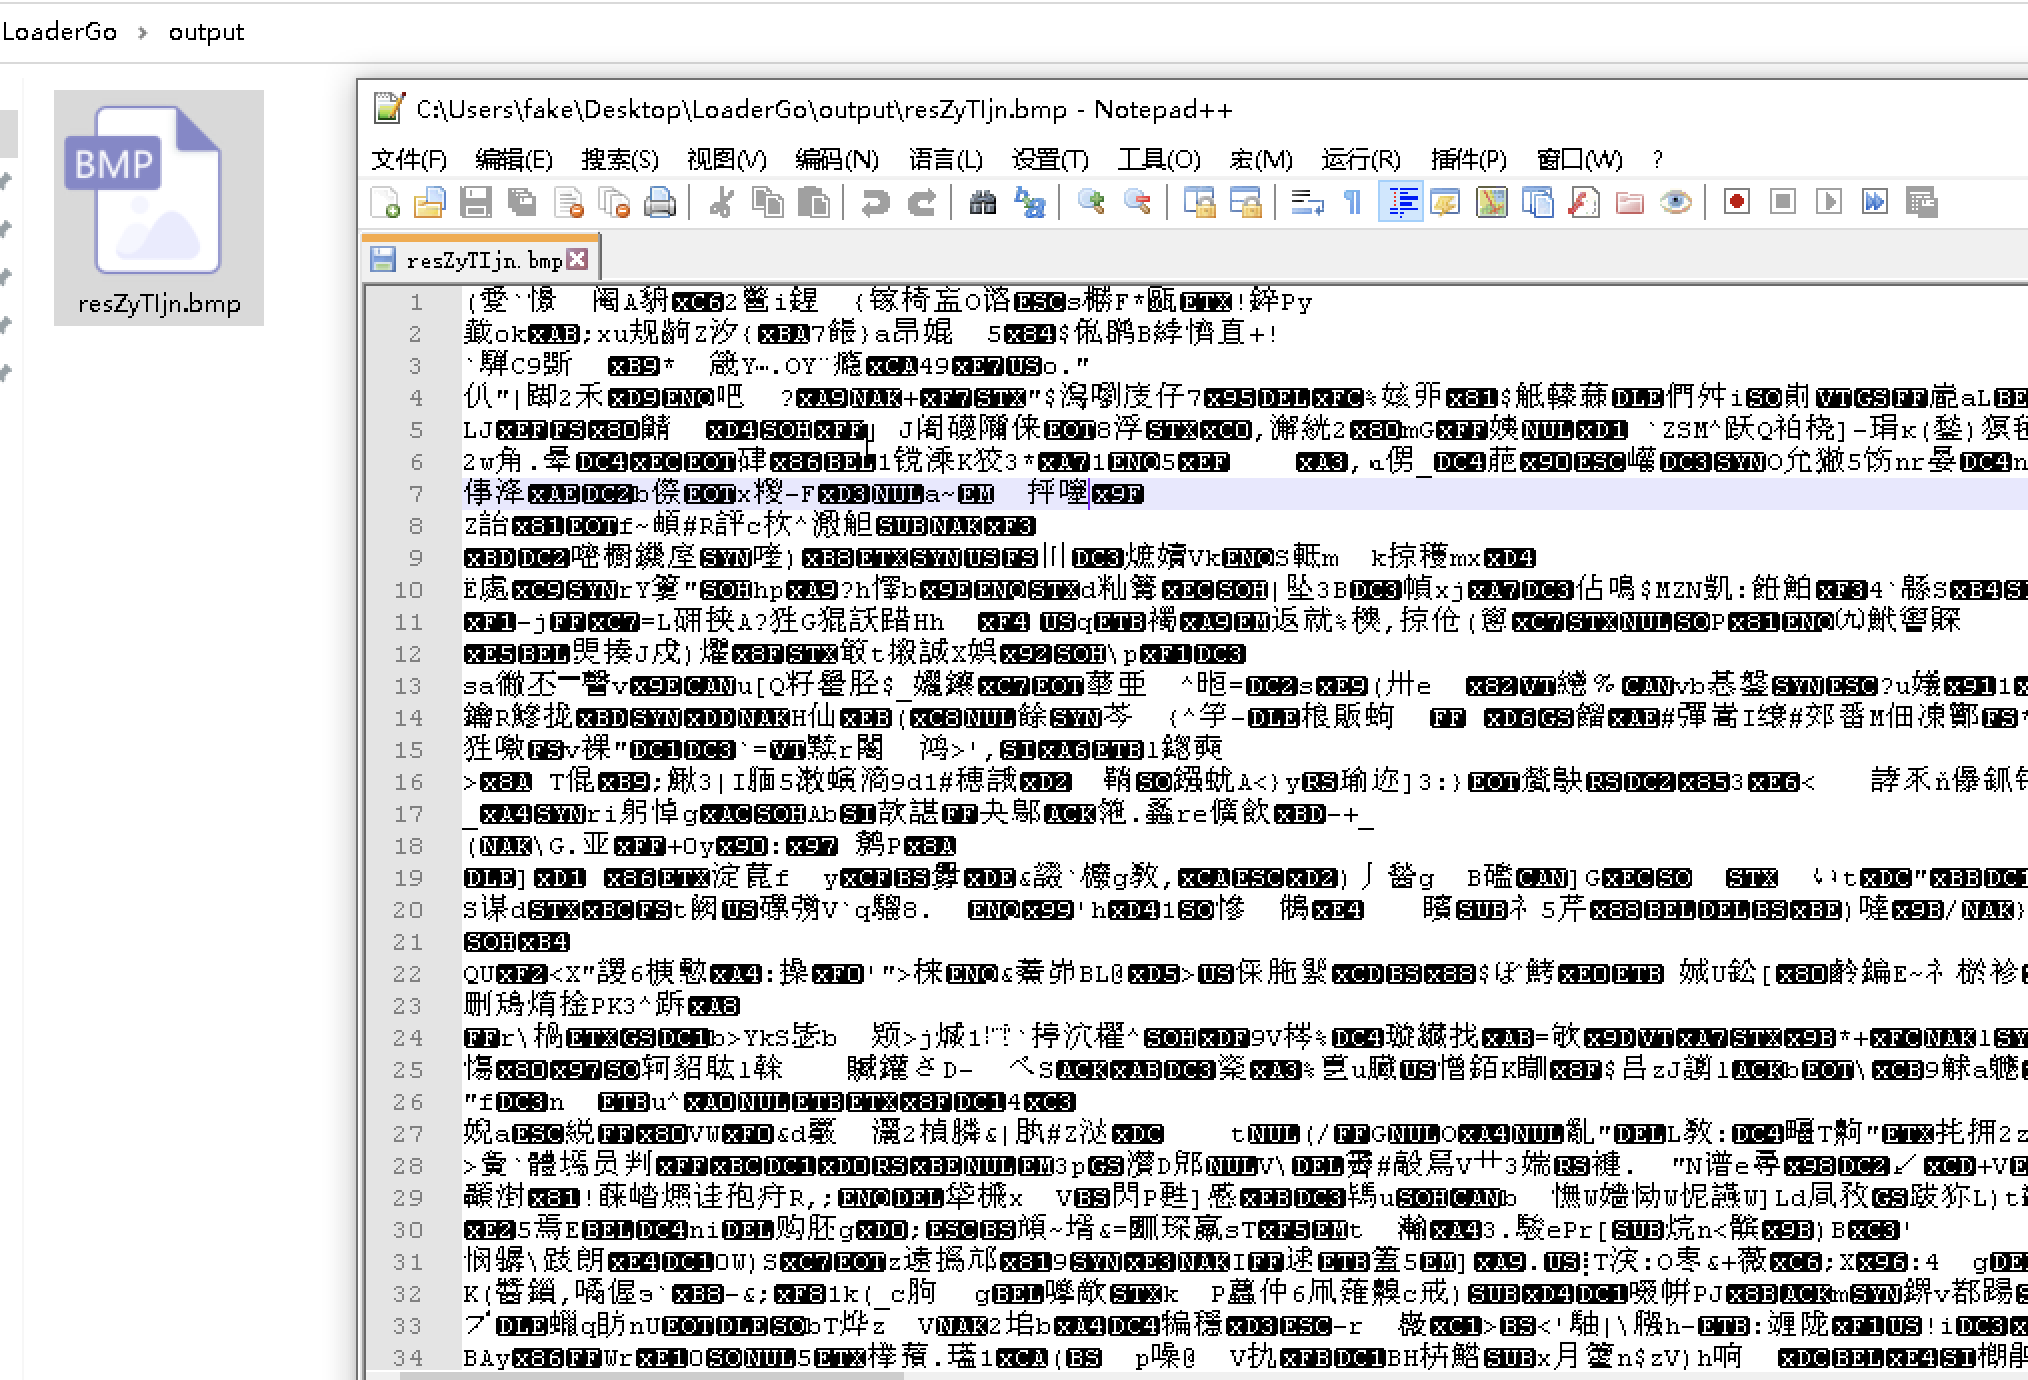Open the 插件(P) plugins menu
This screenshot has width=2028, height=1380.
click(1467, 160)
